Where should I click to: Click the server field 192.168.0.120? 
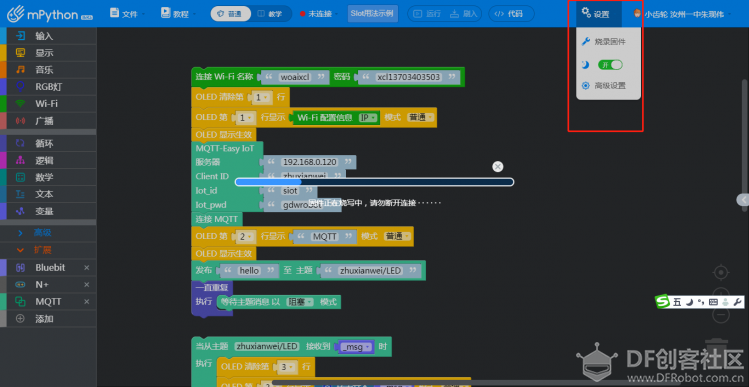310,162
